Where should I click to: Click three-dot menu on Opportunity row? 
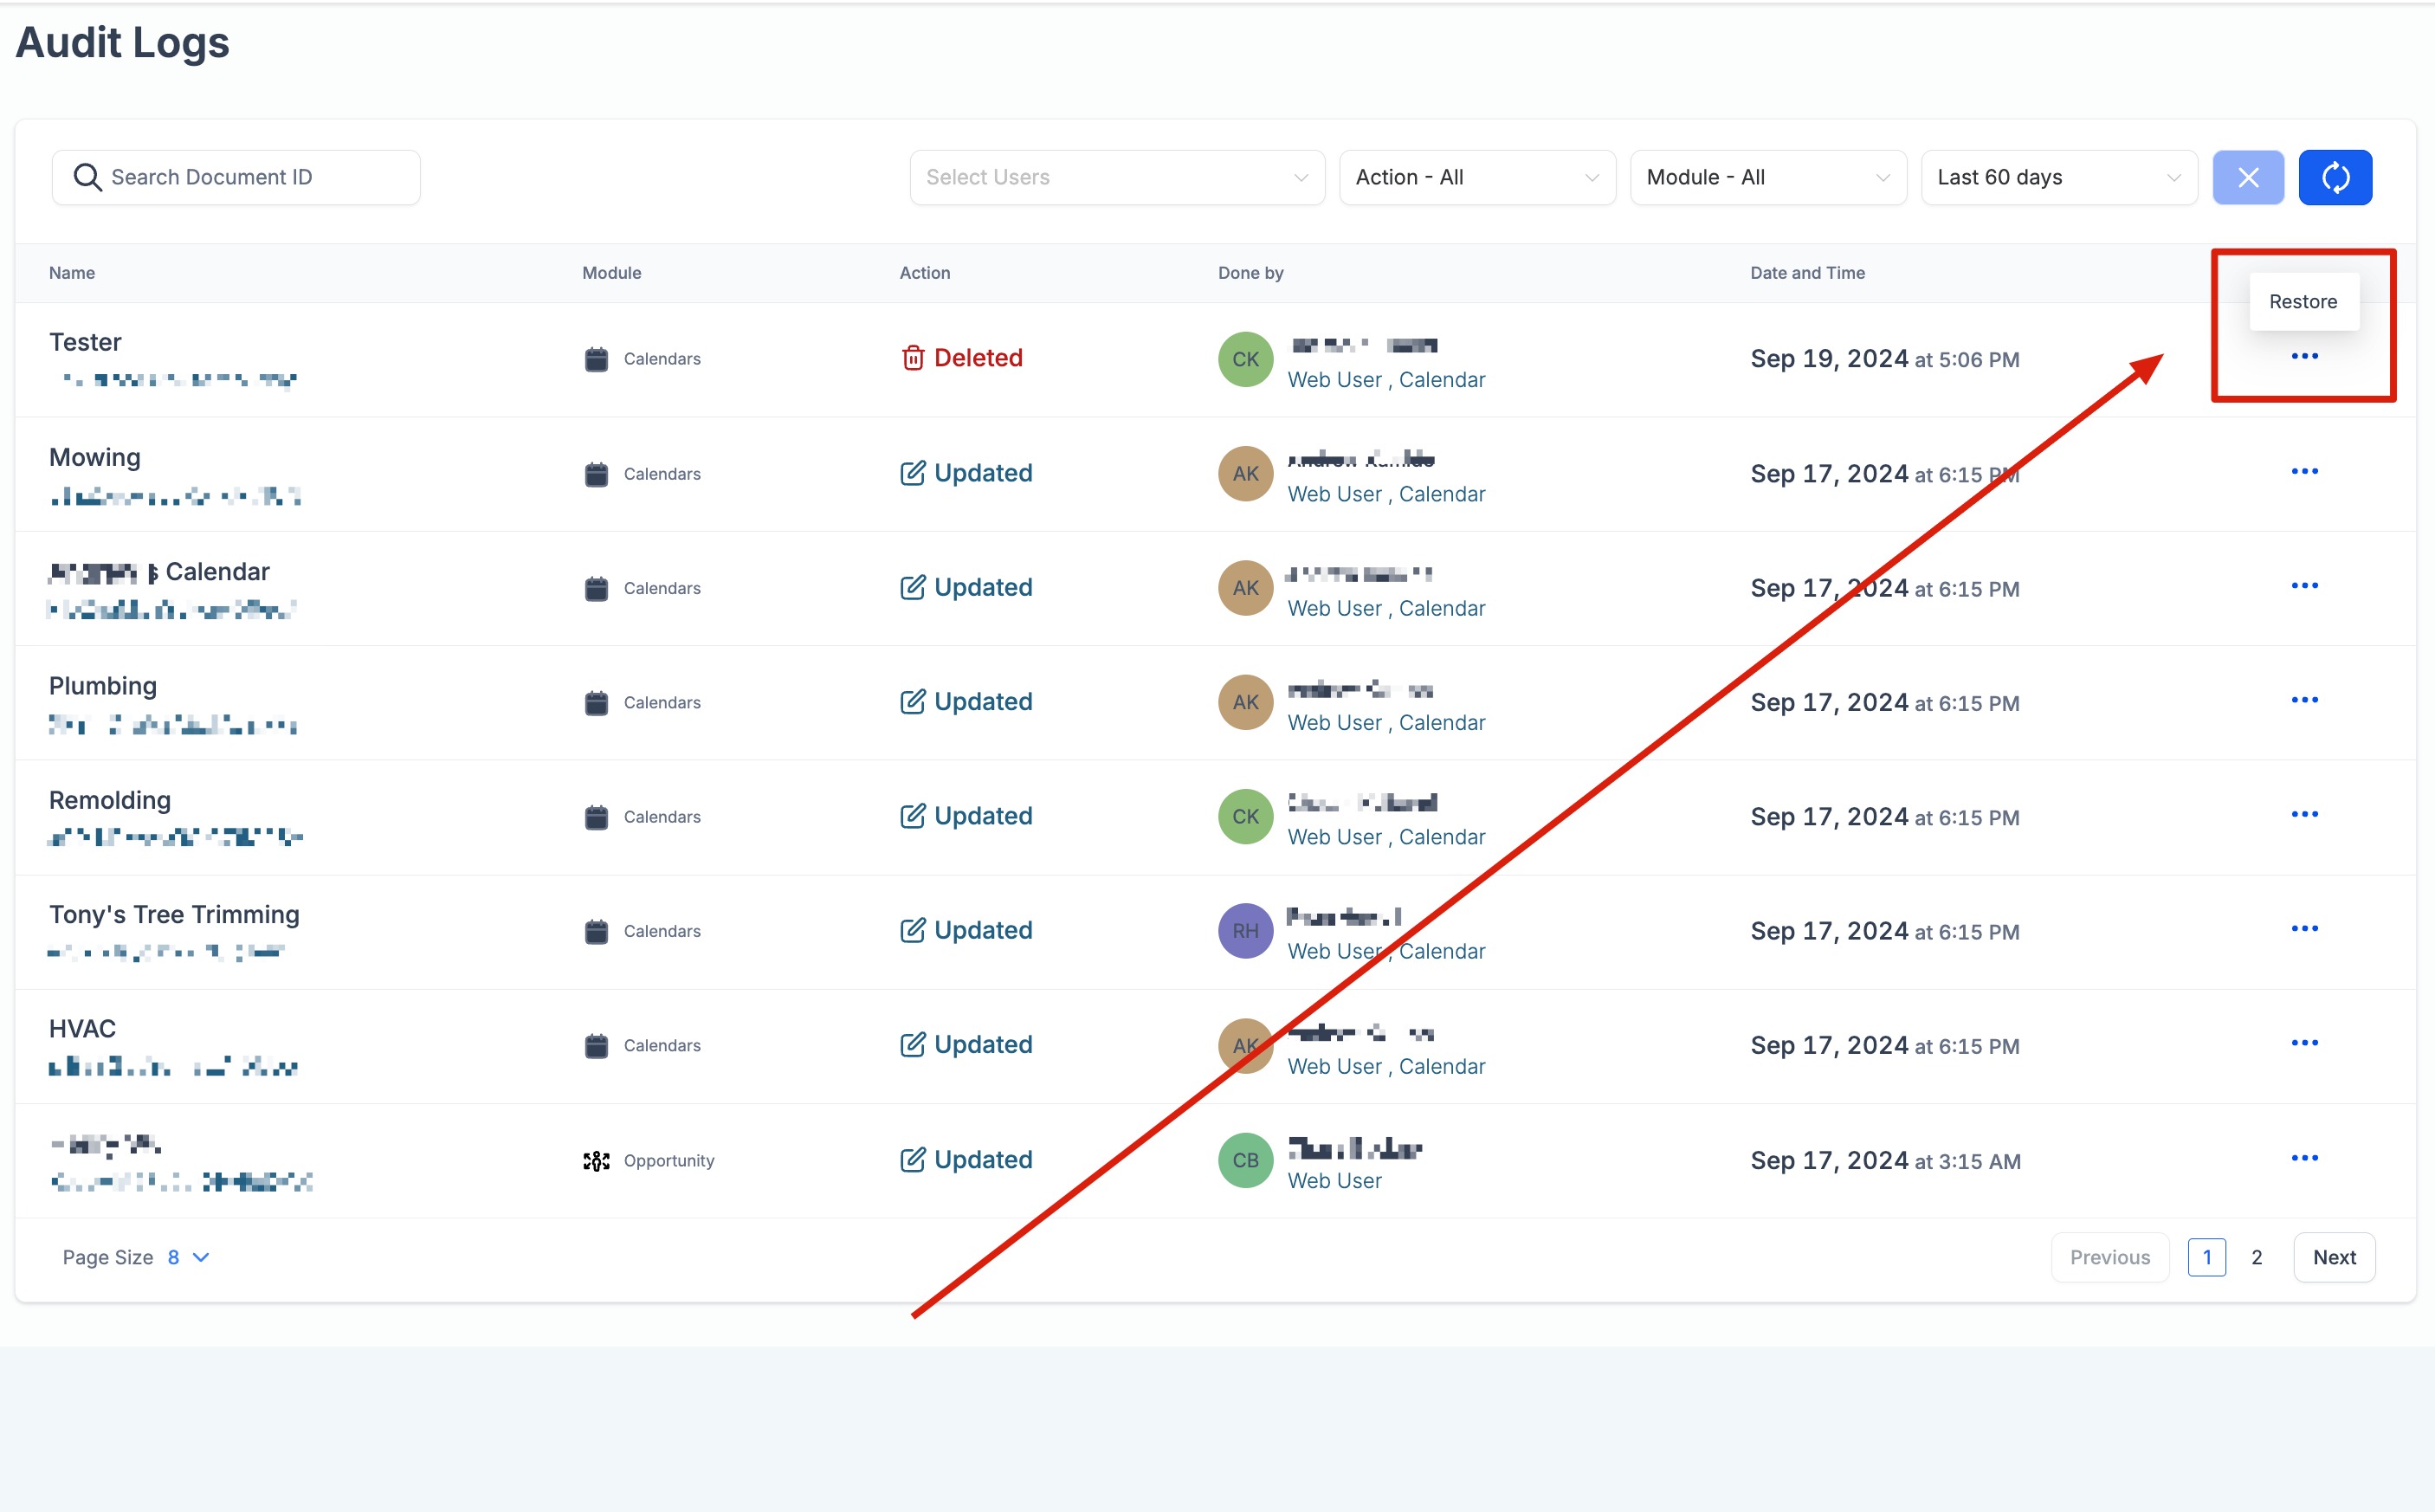2303,1158
